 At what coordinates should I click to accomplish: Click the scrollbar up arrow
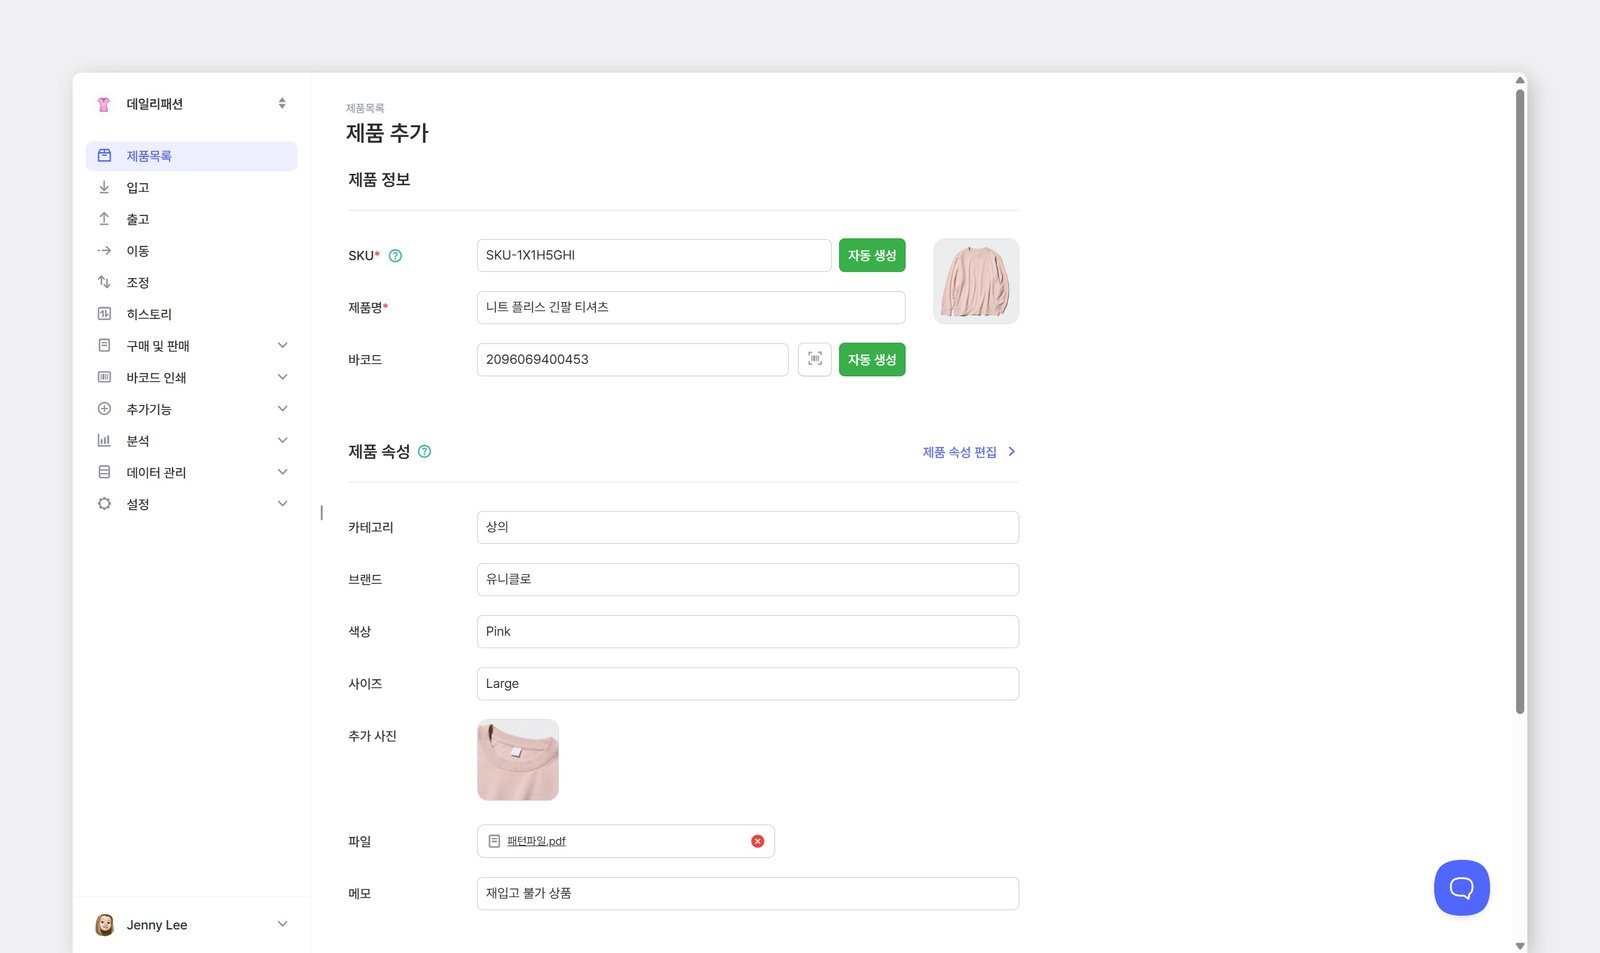[1520, 80]
